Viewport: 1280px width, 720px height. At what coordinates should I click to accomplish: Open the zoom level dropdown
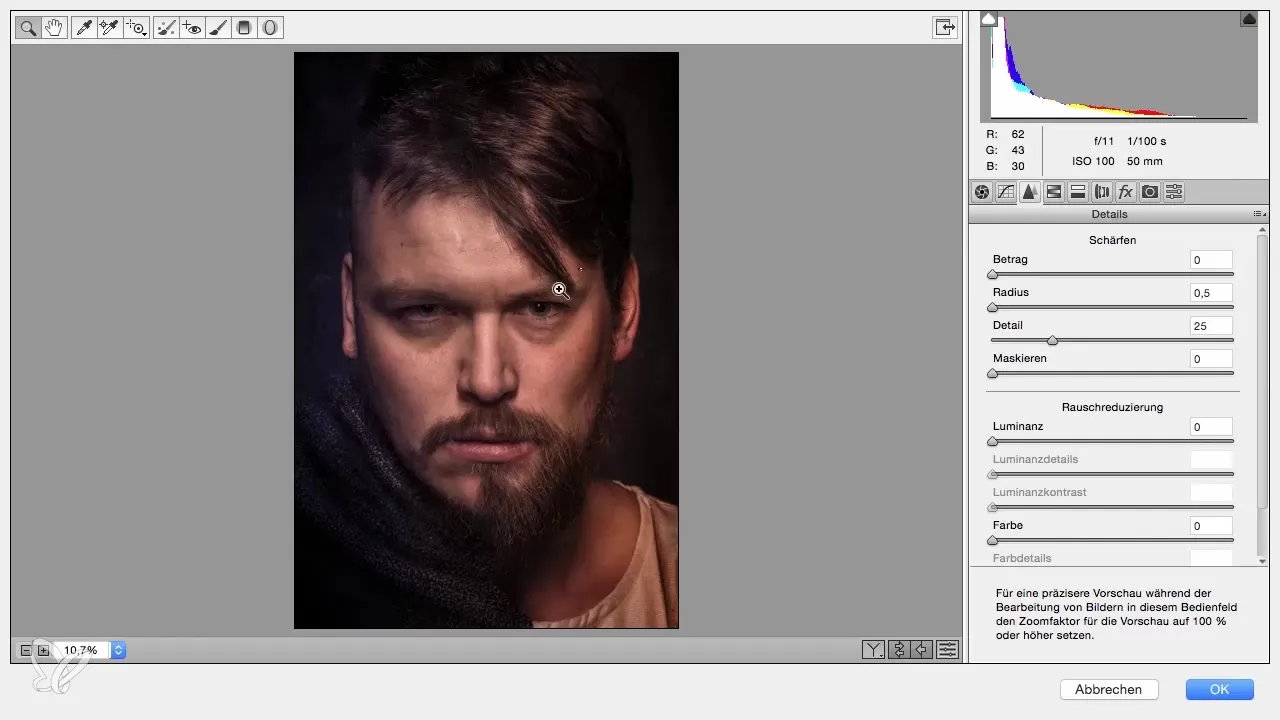(119, 650)
